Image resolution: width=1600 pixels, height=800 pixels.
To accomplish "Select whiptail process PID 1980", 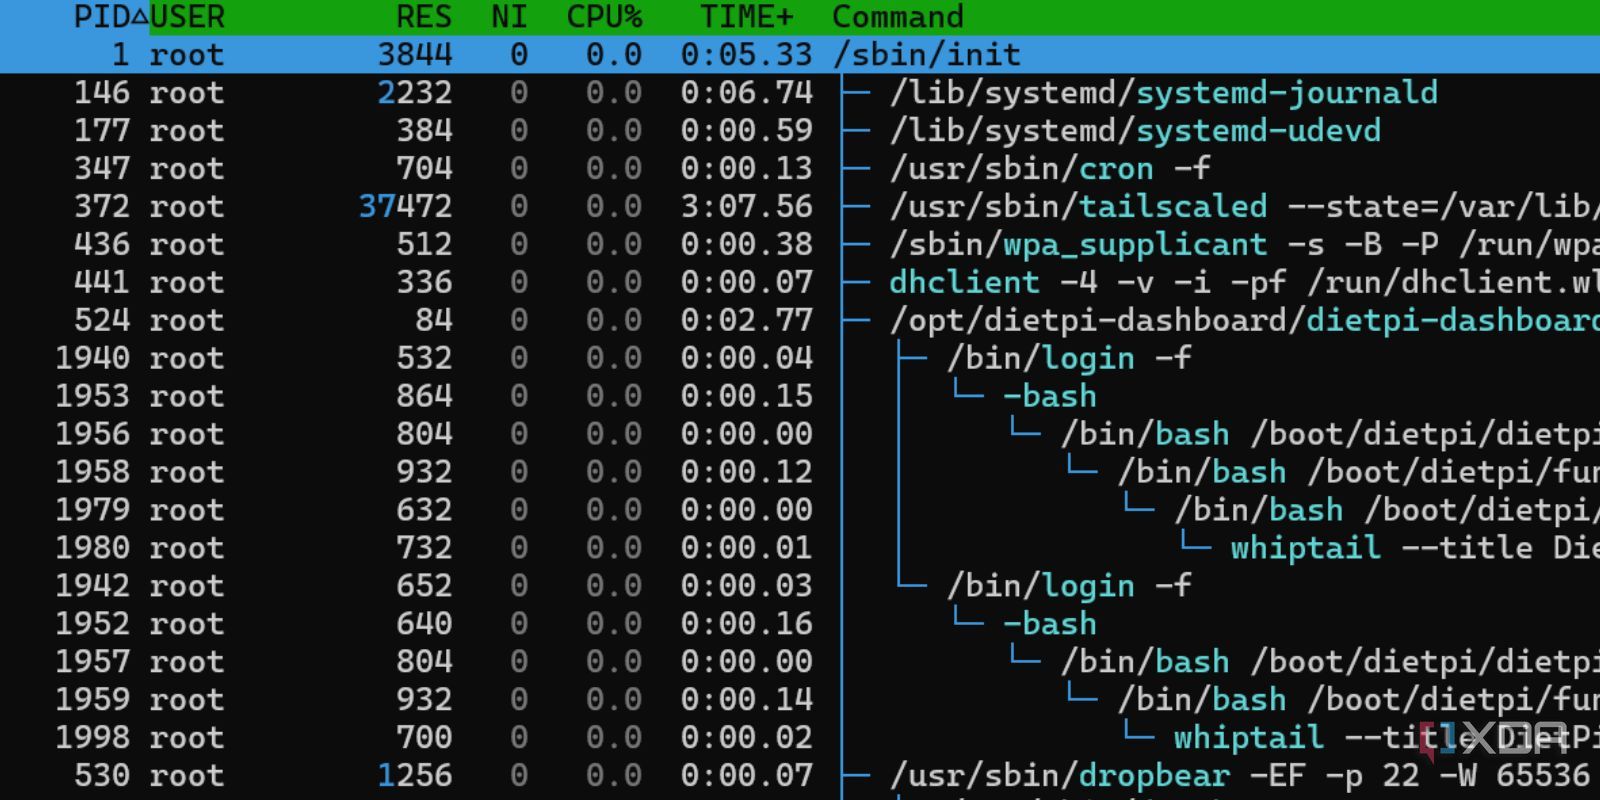I will click(x=800, y=548).
